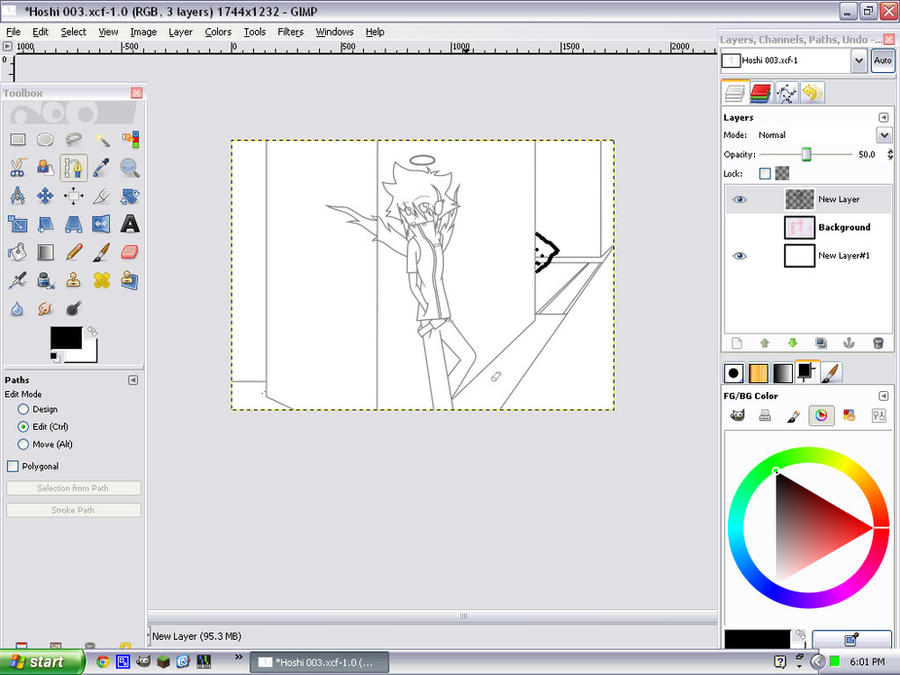This screenshot has height=675, width=900.
Task: Select the Perspective tool
Action: pyautogui.click(x=73, y=224)
